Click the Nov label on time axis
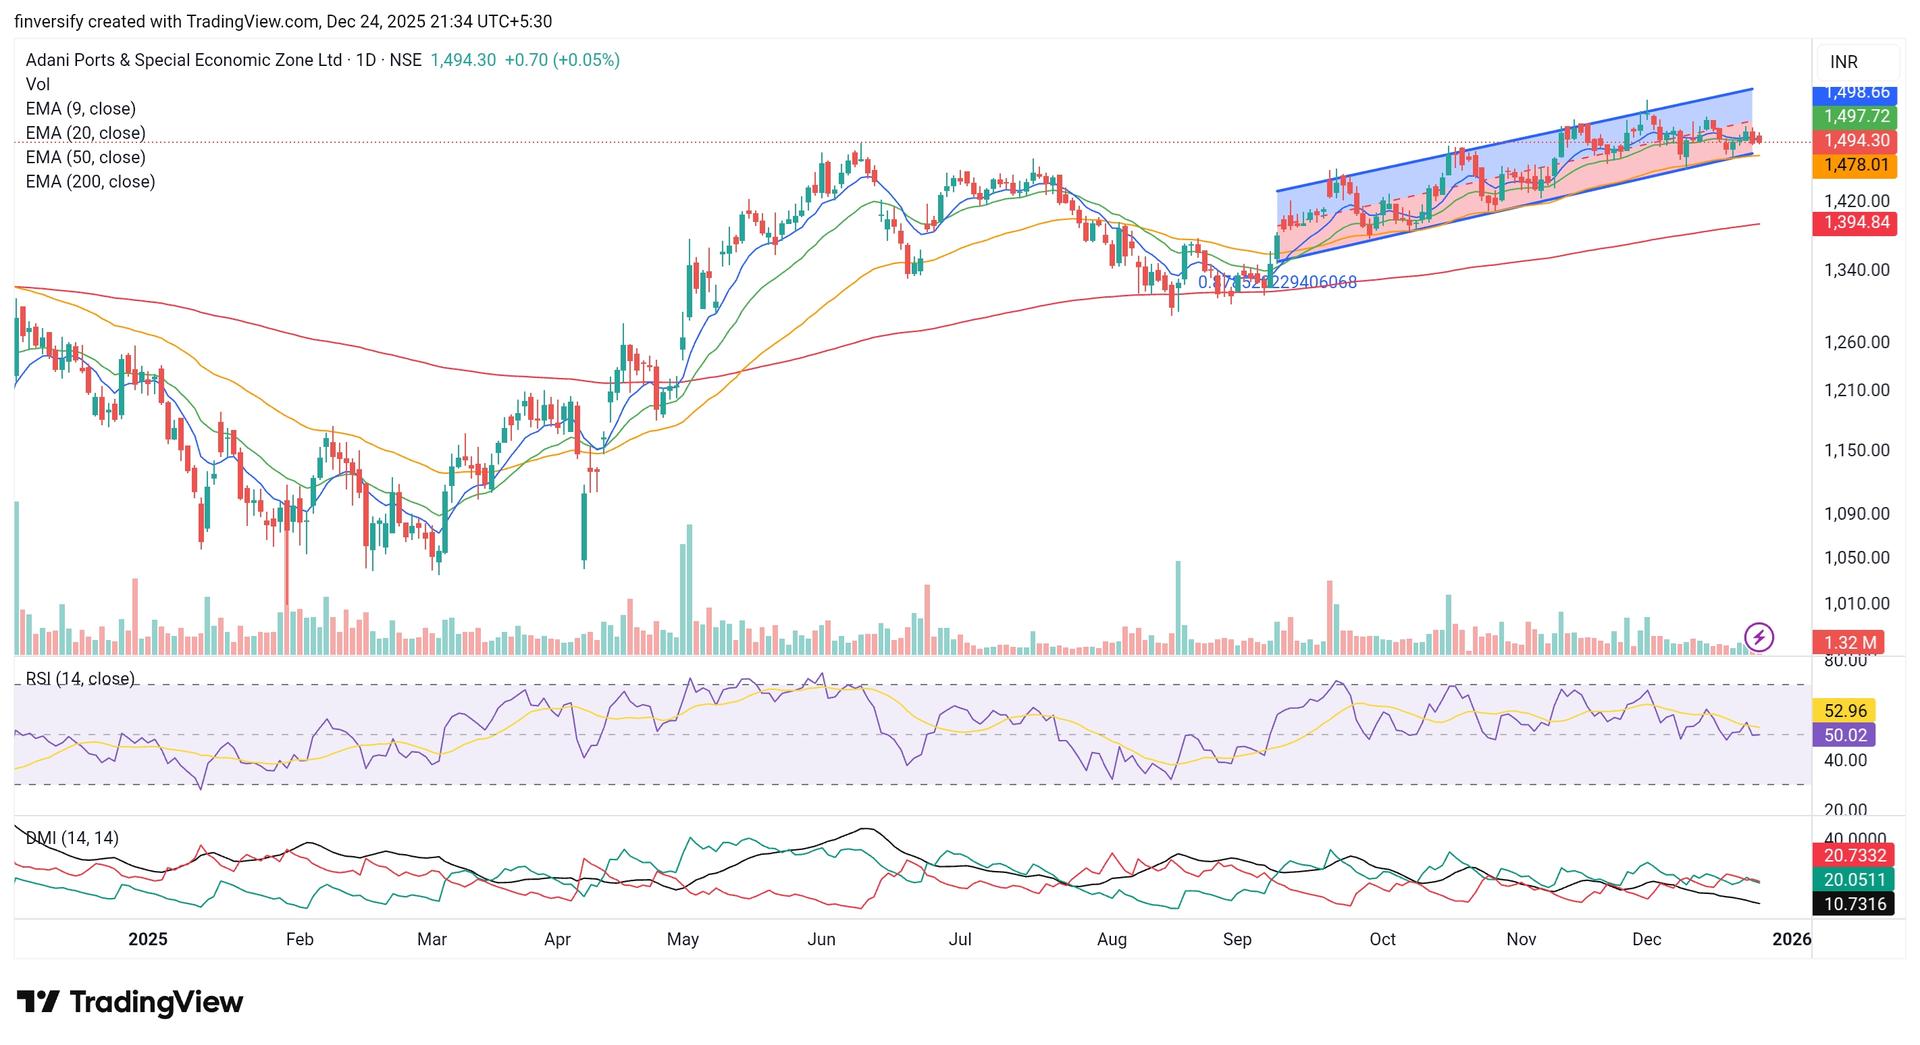Viewport: 1920px width, 1045px height. pyautogui.click(x=1521, y=939)
